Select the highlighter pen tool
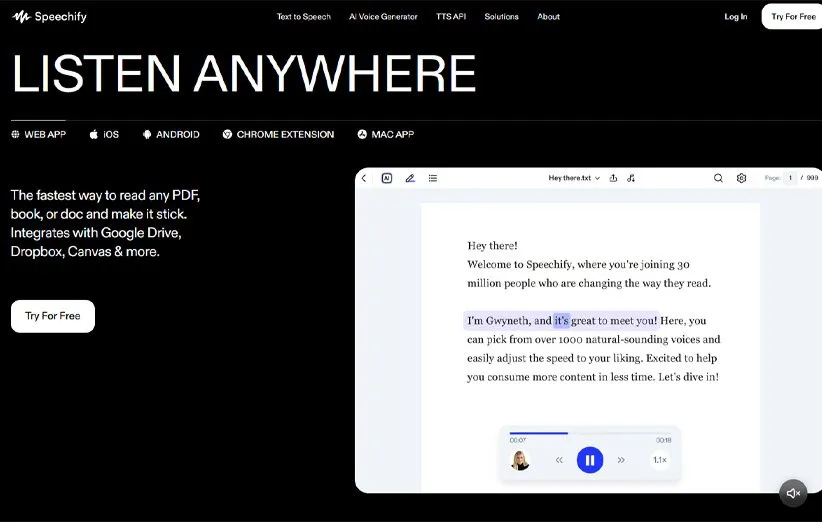 click(x=410, y=178)
